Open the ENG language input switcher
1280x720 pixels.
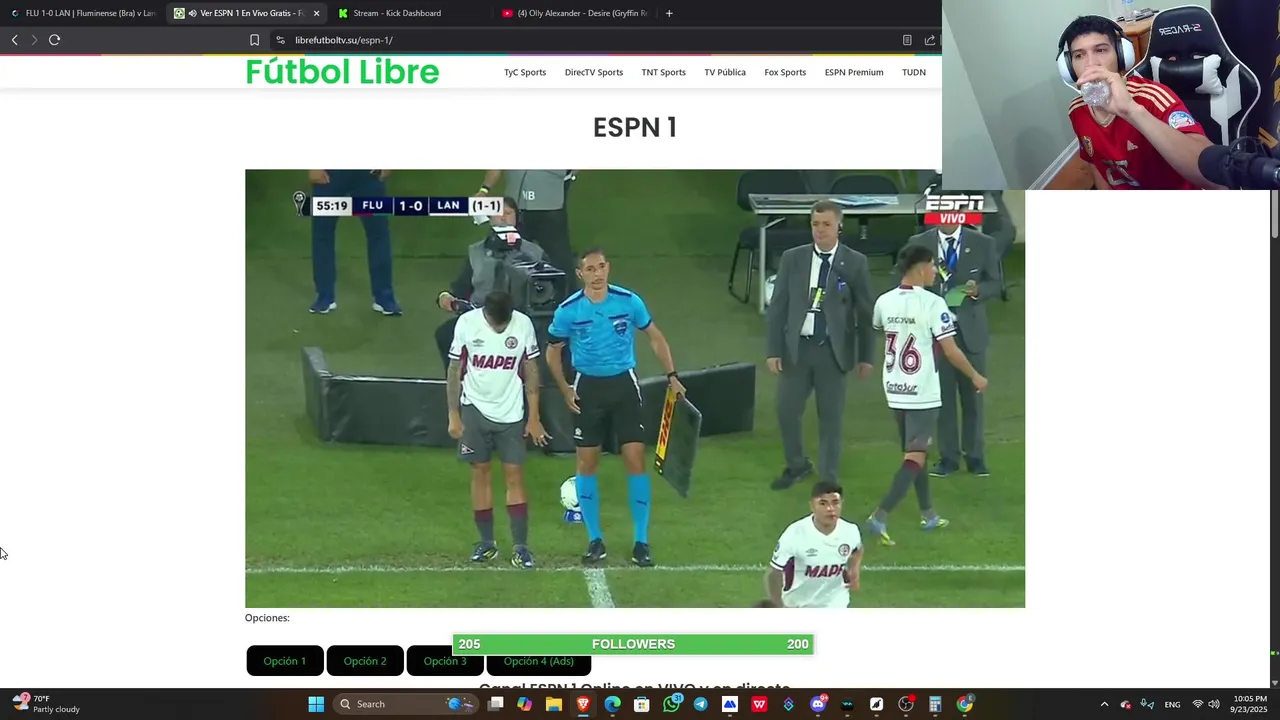point(1172,704)
